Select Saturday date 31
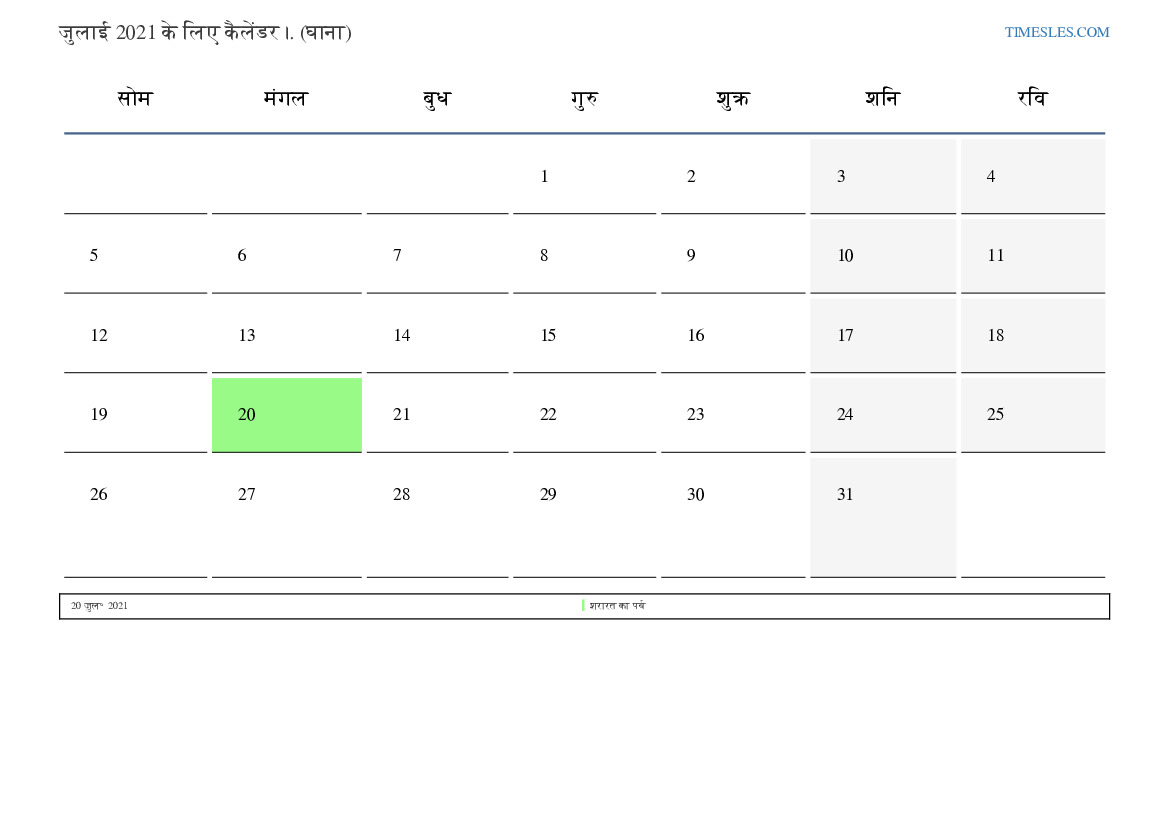The height and width of the screenshot is (827, 1169). [883, 518]
